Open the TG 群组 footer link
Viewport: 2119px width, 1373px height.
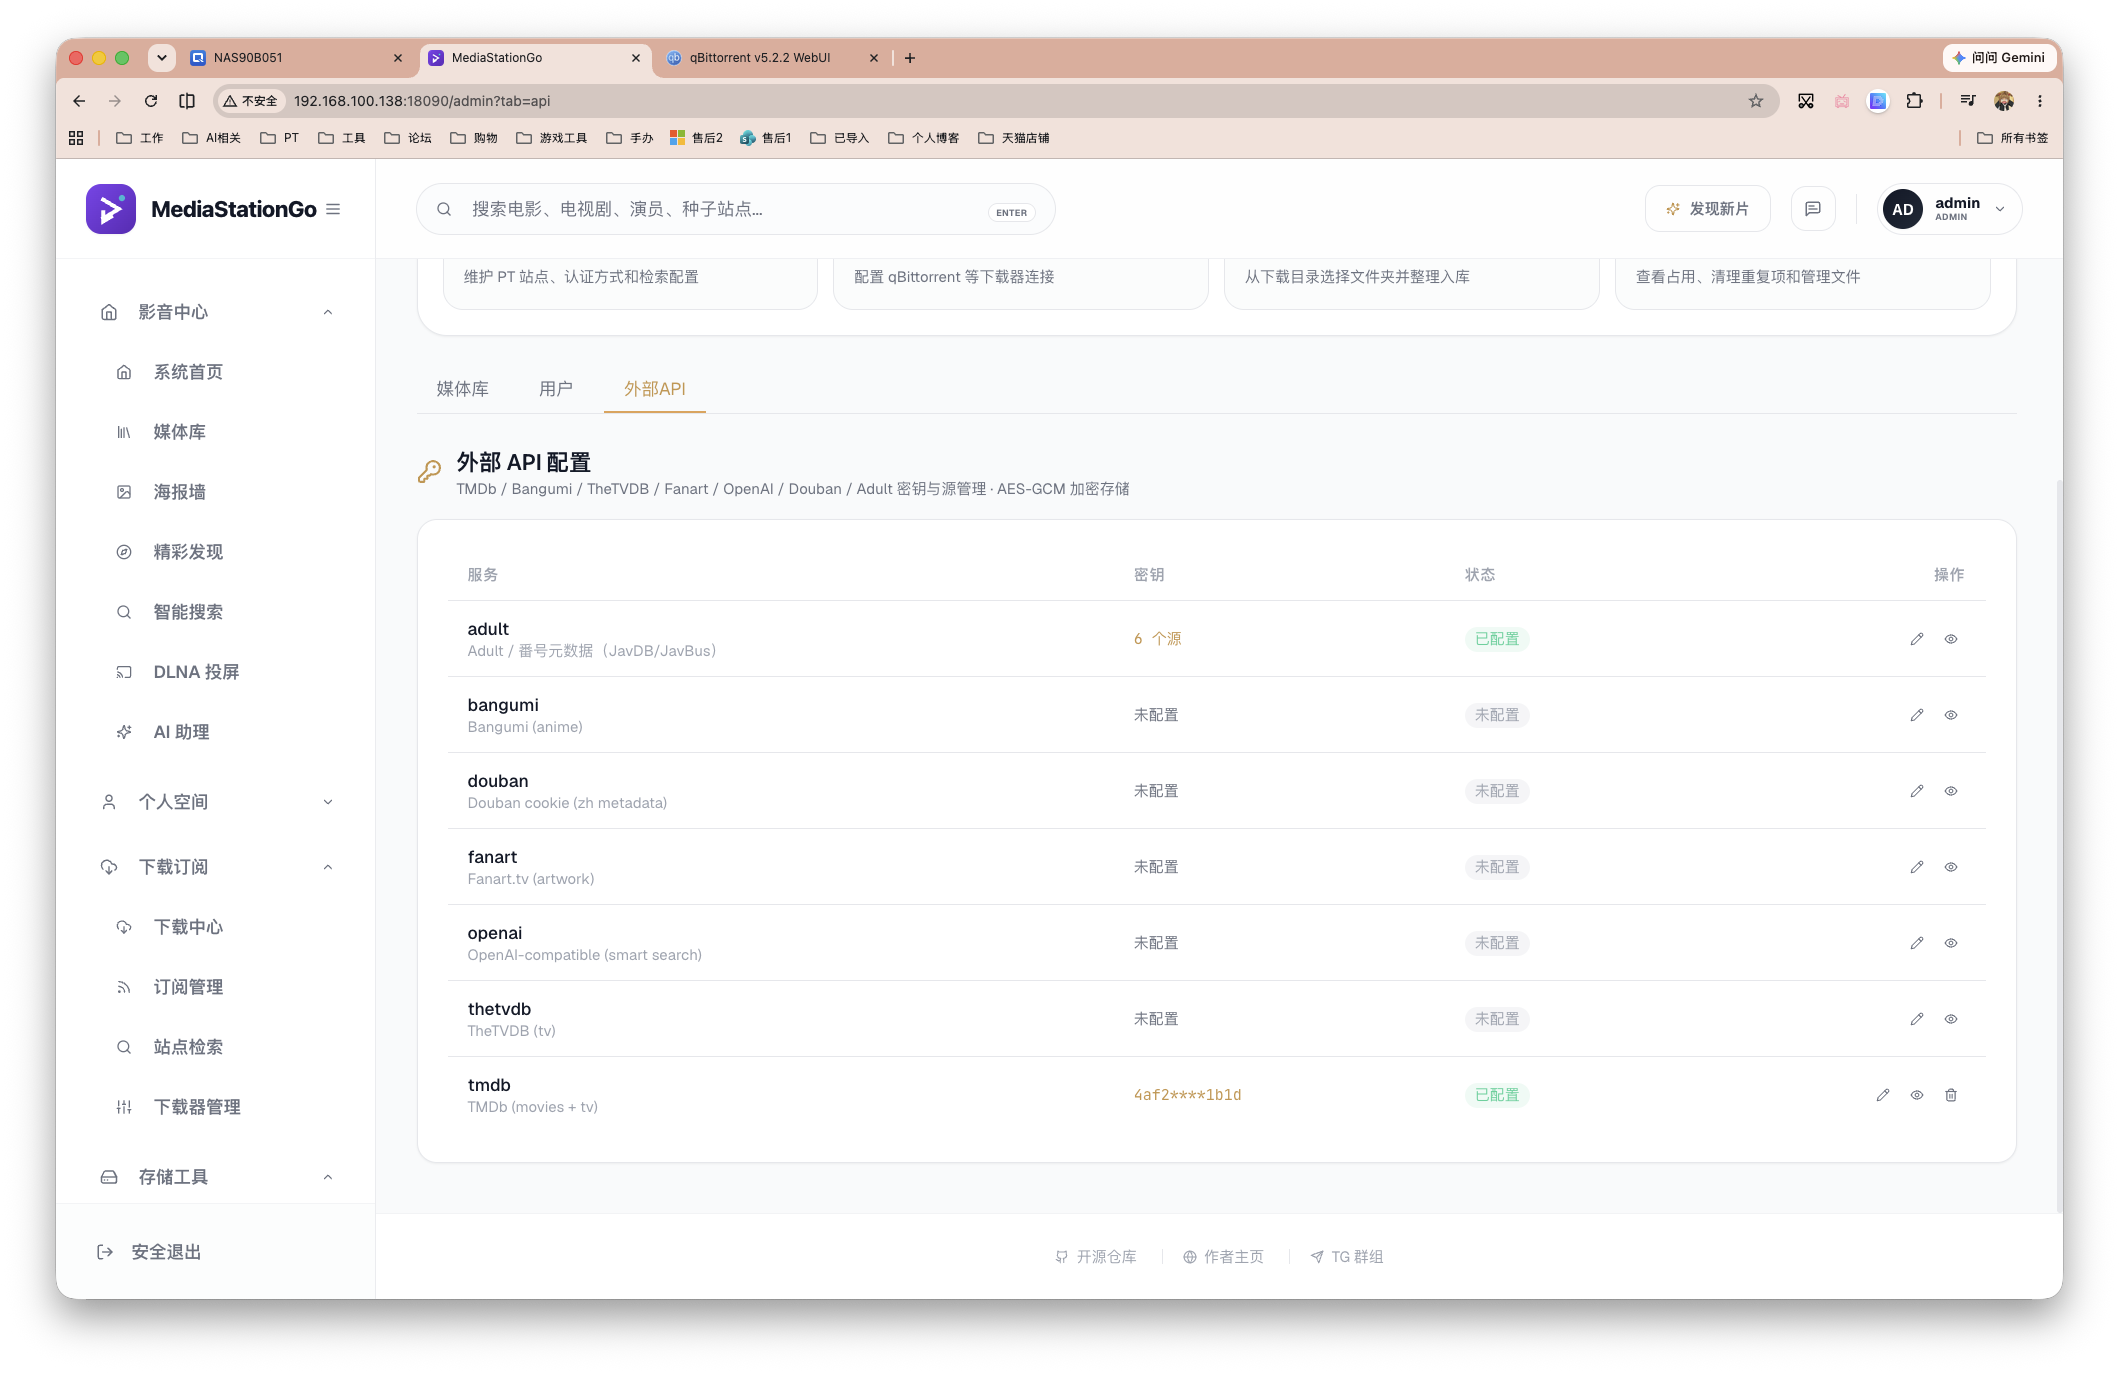pos(1347,1257)
